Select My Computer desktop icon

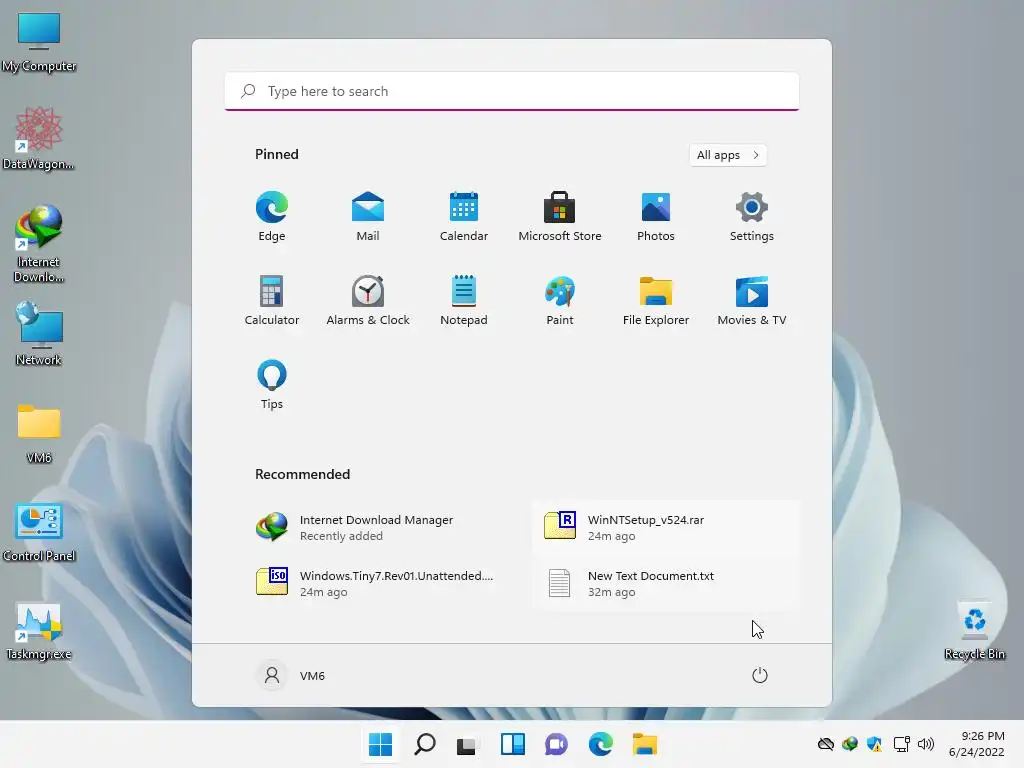point(39,42)
